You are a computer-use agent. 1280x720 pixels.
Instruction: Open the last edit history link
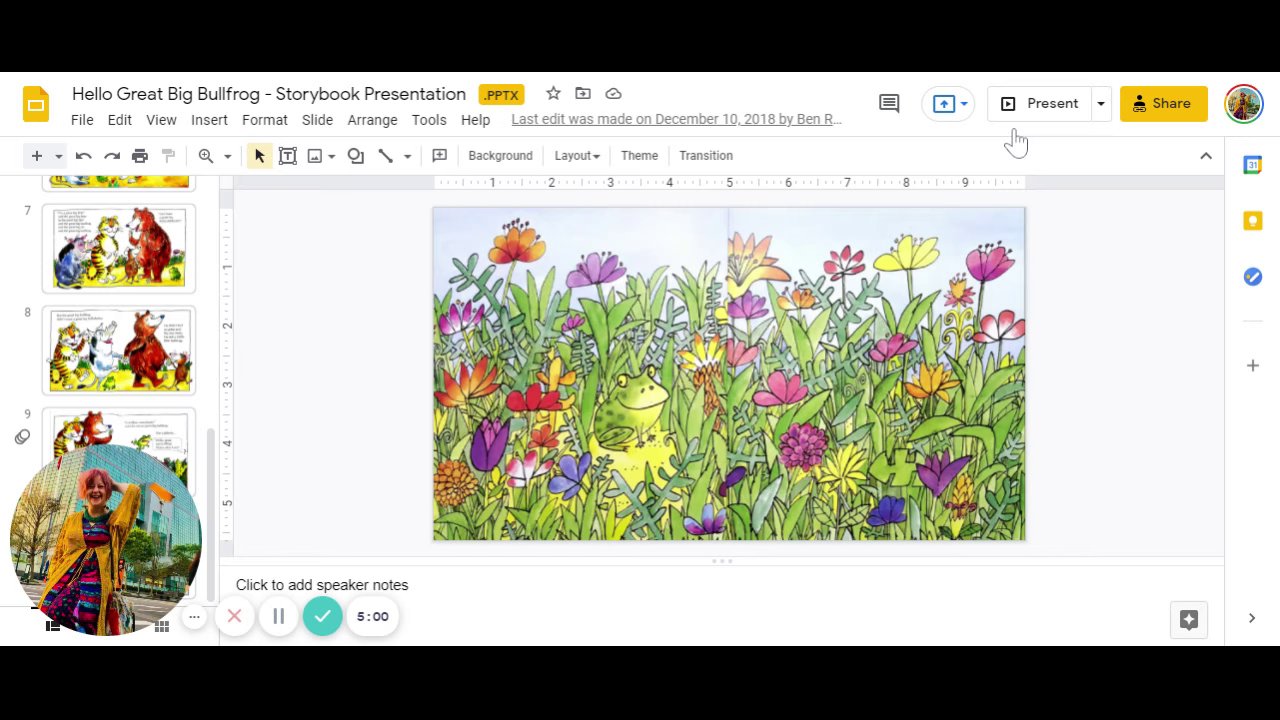click(676, 120)
